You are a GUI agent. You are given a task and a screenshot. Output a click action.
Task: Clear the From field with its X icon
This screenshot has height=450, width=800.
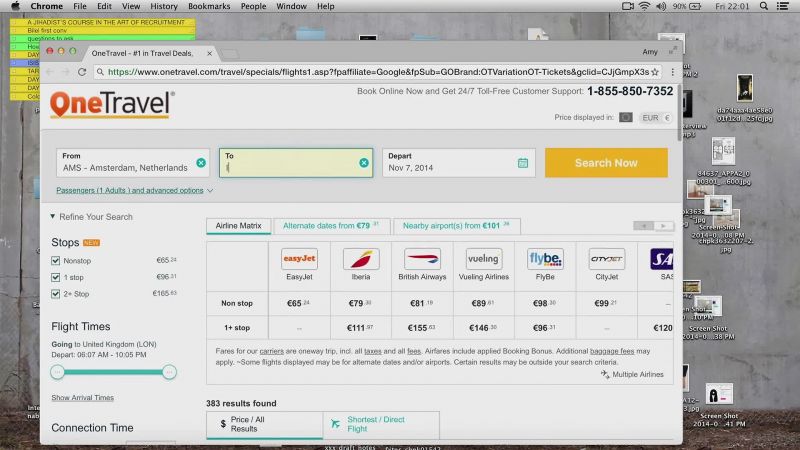pyautogui.click(x=201, y=163)
